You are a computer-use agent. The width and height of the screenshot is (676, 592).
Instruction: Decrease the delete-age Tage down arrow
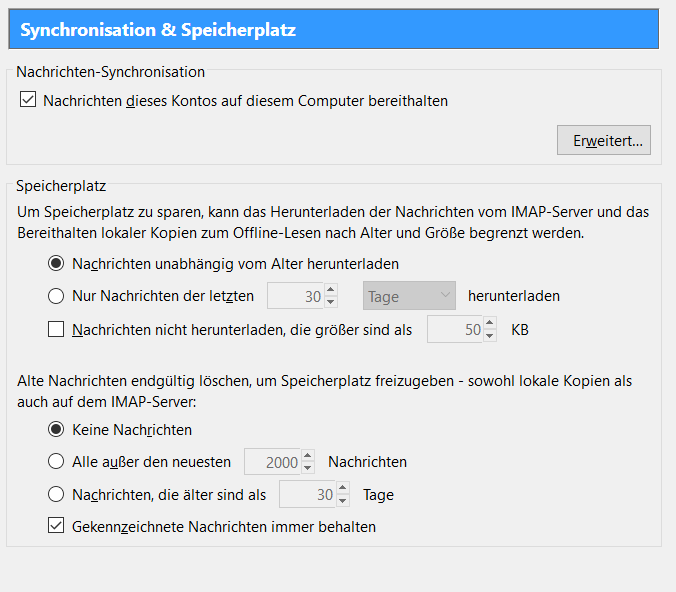tap(343, 500)
